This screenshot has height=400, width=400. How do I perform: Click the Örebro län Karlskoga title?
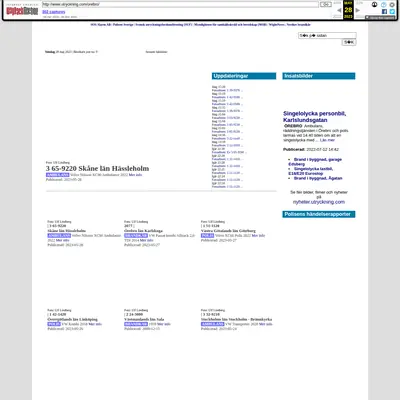[x=143, y=231]
